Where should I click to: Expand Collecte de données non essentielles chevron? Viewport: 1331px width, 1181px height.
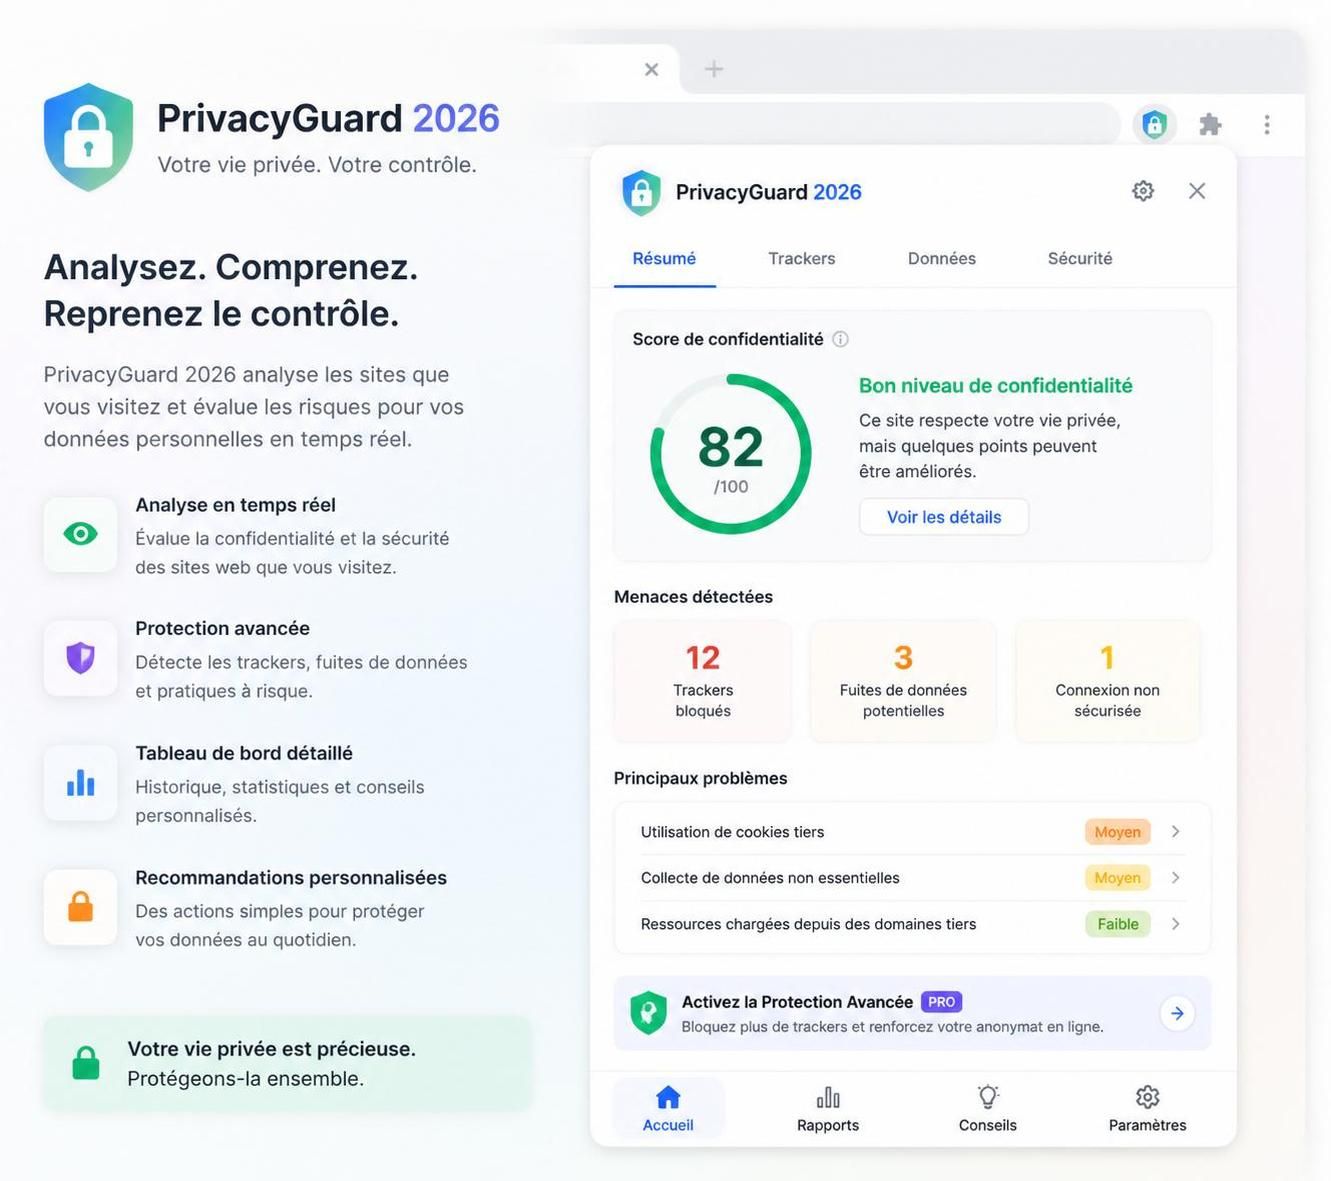pos(1176,878)
